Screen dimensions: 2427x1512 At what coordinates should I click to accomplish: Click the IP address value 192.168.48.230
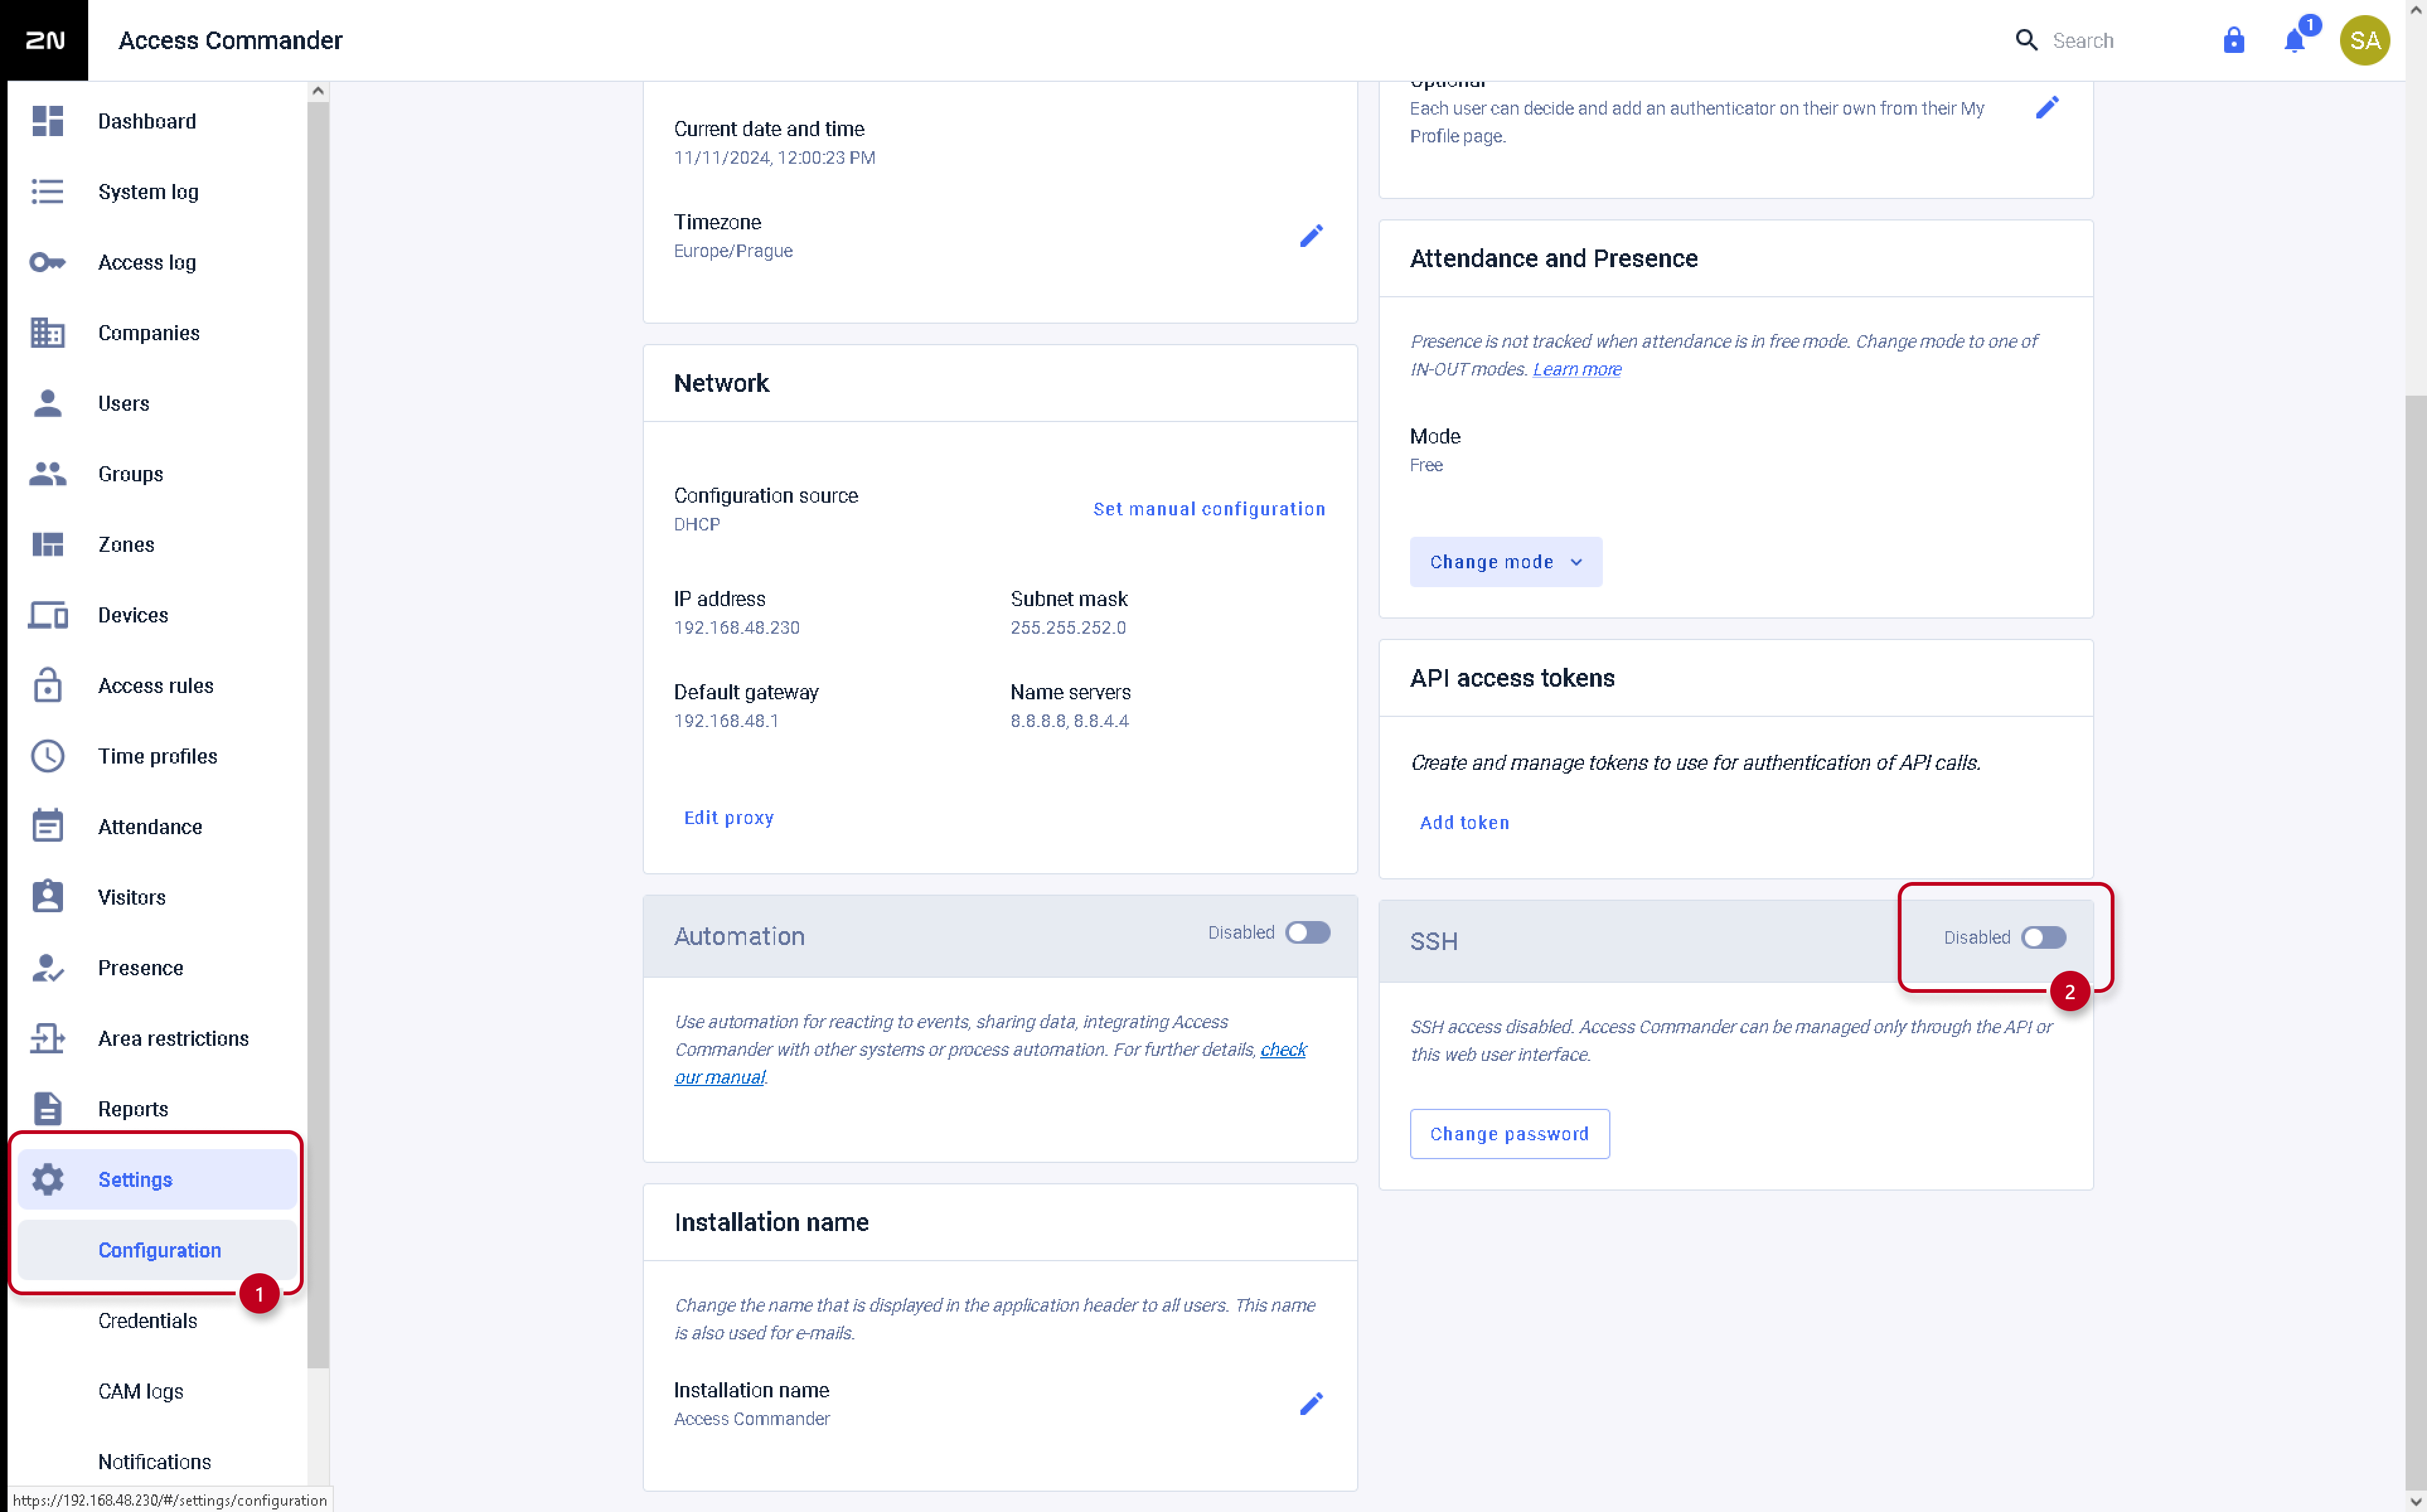(x=736, y=628)
